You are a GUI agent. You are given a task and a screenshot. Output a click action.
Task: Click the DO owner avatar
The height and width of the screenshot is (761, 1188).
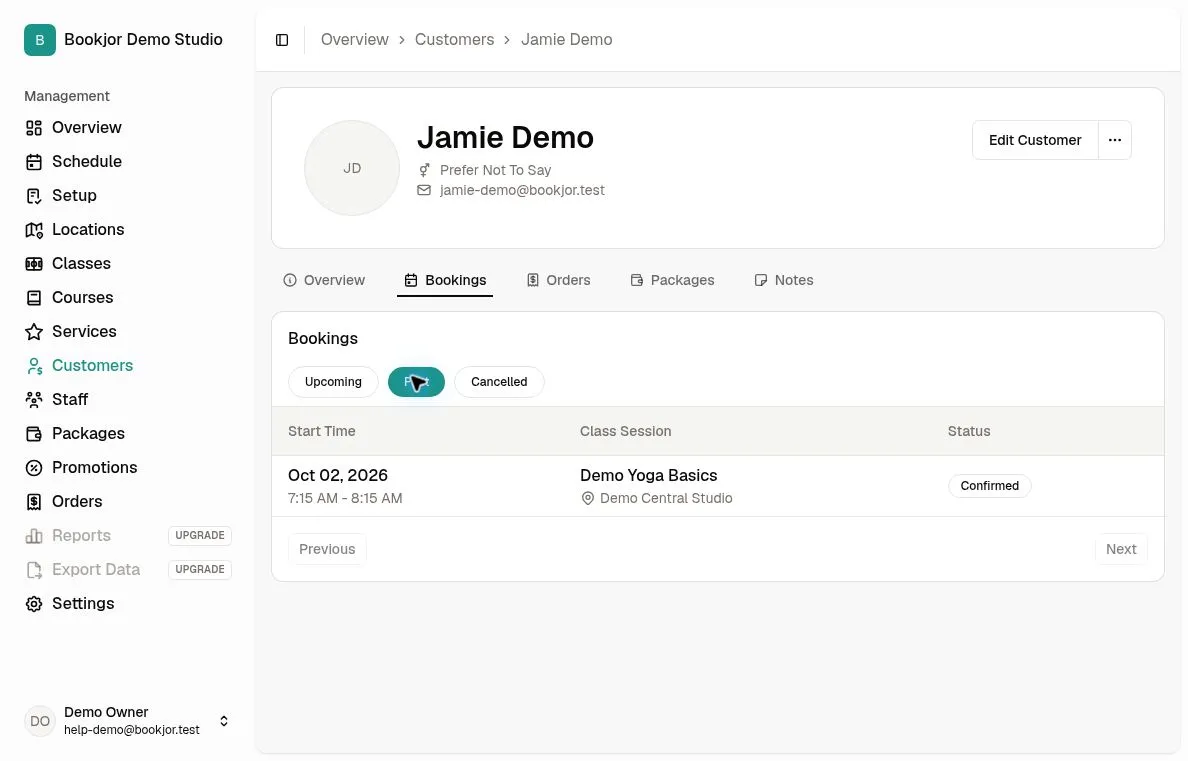point(40,721)
